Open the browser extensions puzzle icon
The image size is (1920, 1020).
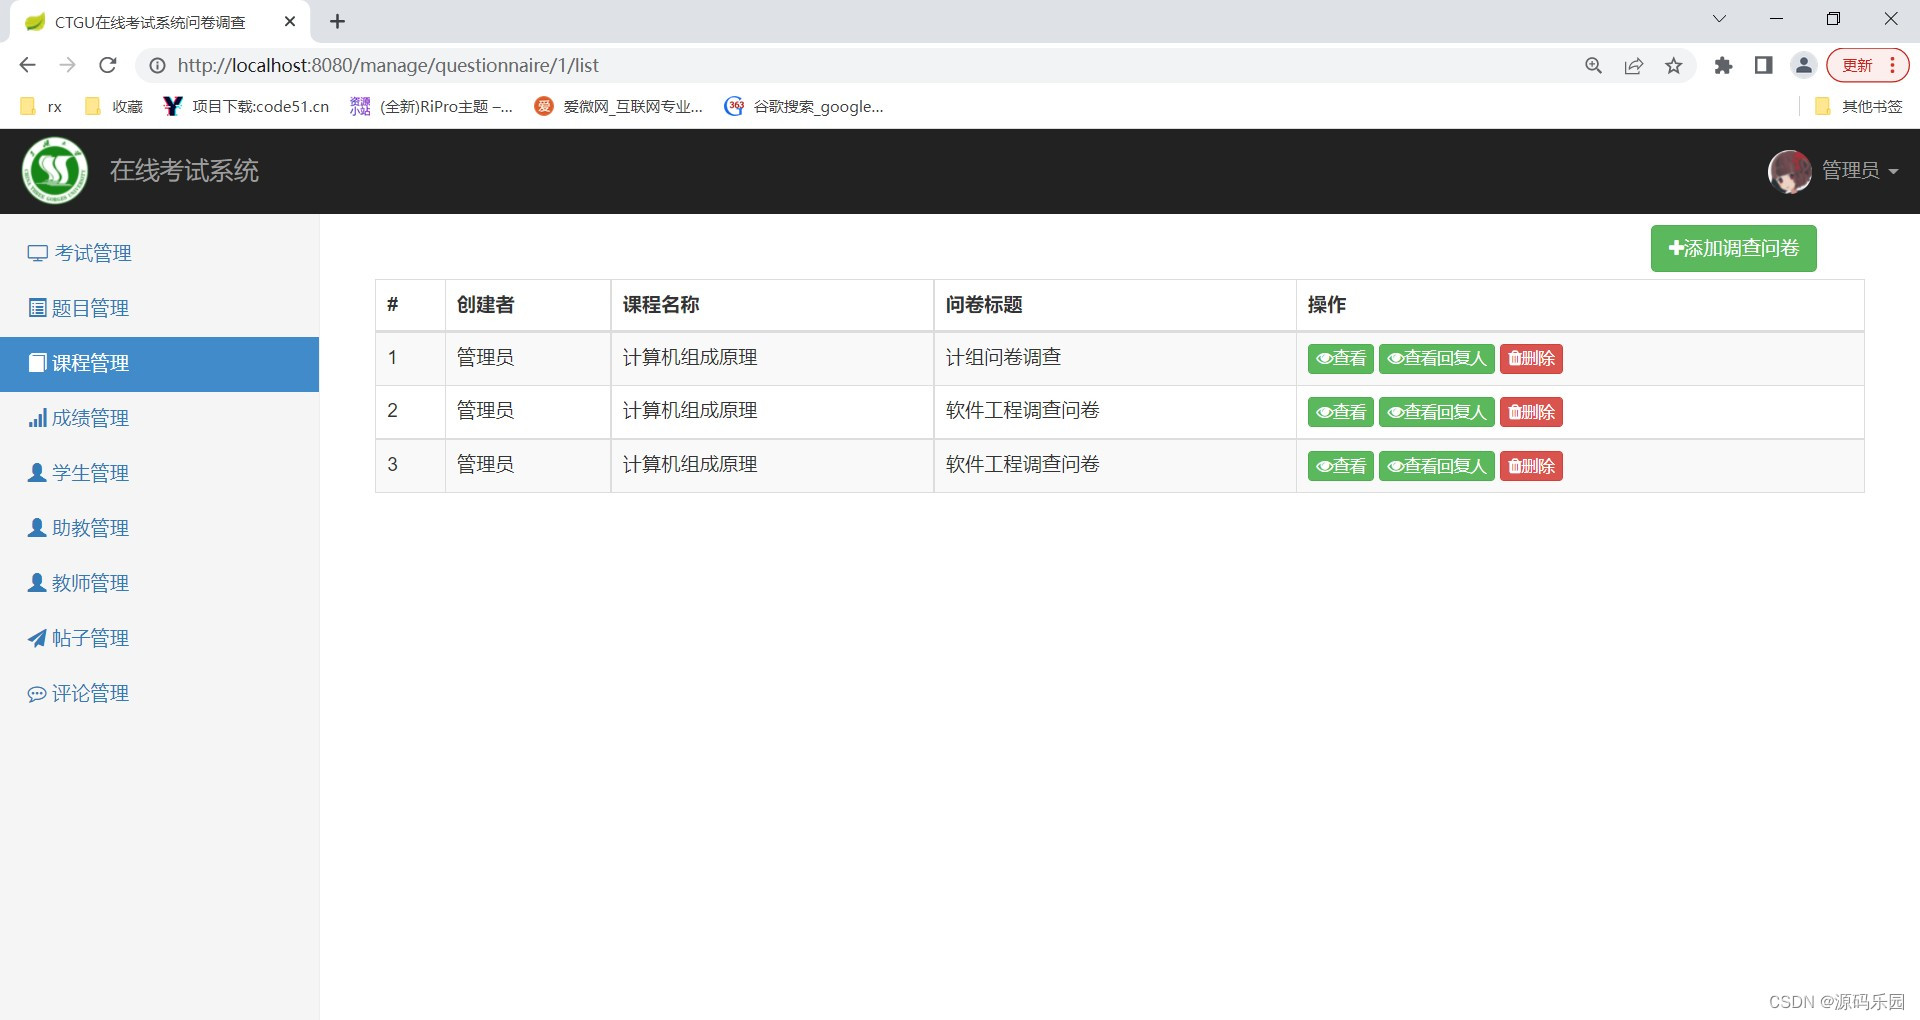1724,65
